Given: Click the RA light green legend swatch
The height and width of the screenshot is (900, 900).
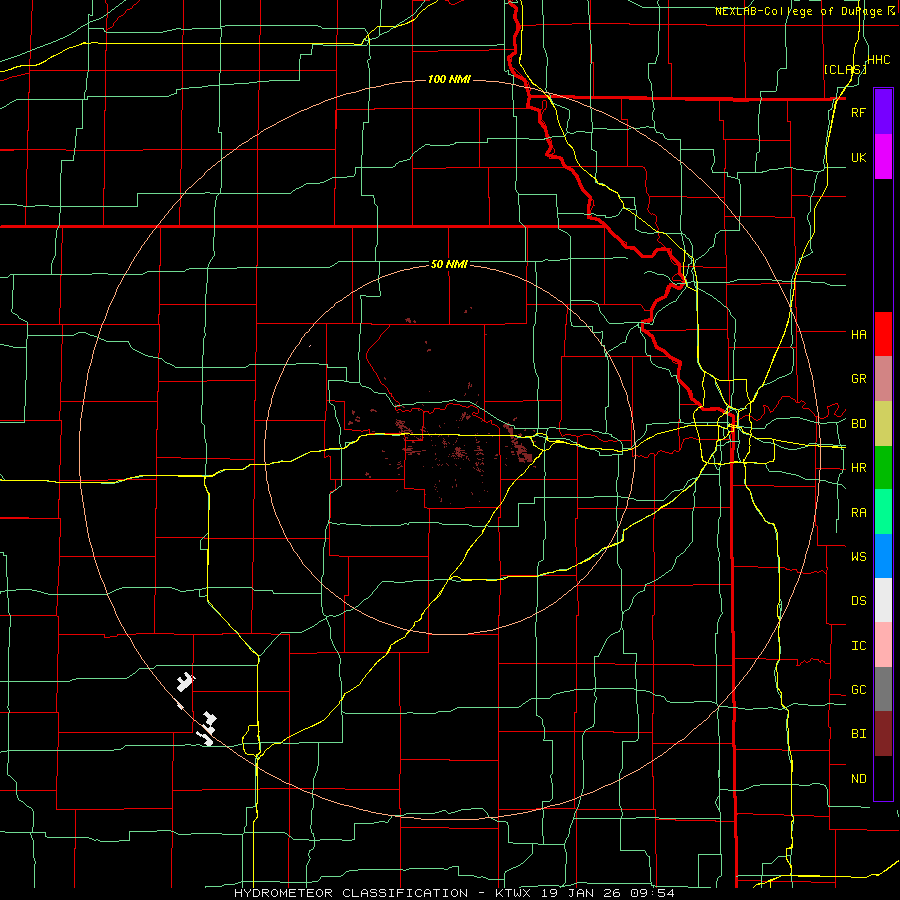Looking at the screenshot, I should tap(883, 512).
